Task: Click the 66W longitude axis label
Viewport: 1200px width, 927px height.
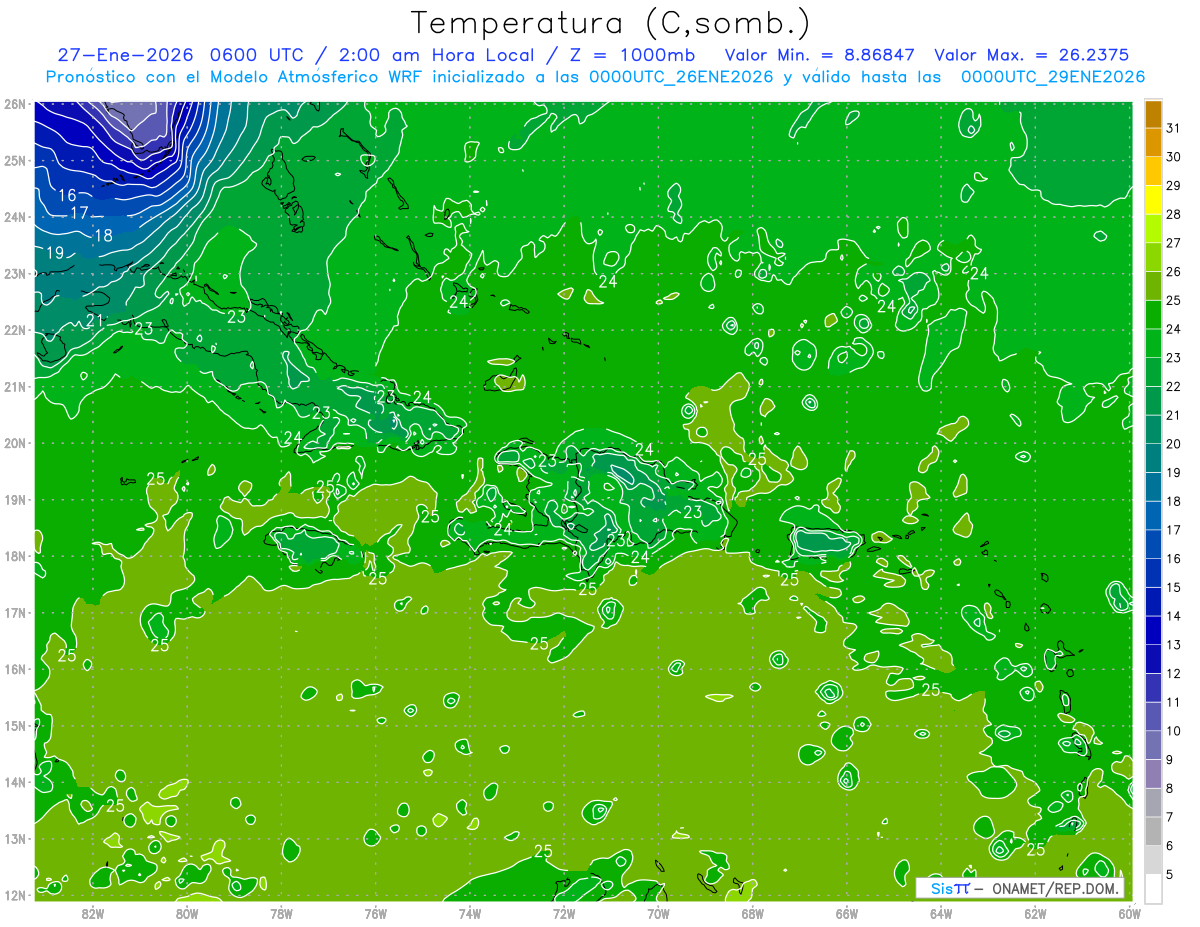Action: tap(847, 913)
